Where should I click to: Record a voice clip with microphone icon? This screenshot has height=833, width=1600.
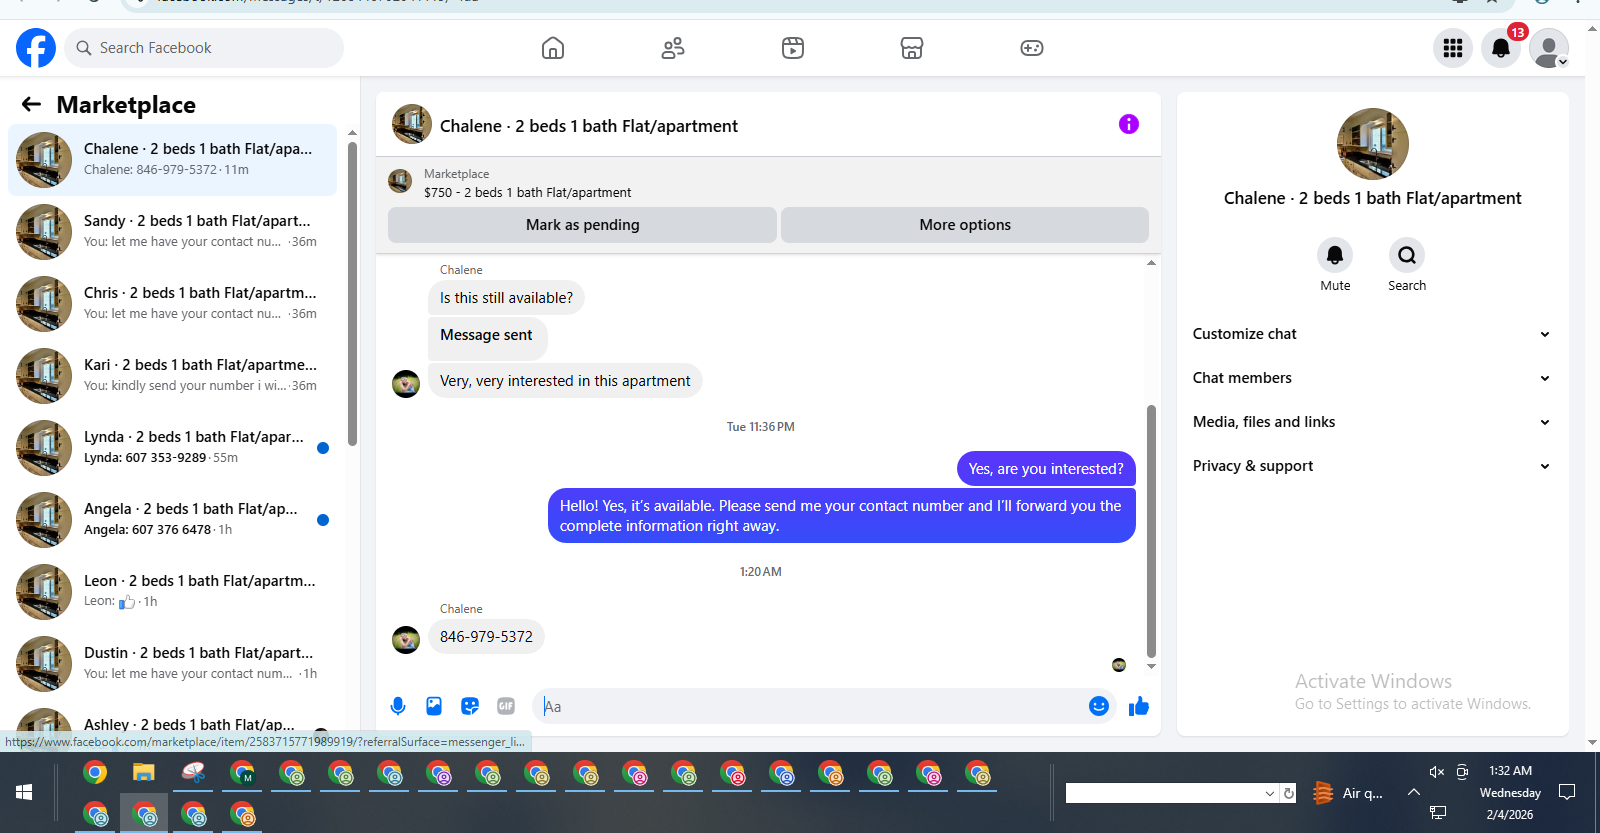click(x=398, y=706)
